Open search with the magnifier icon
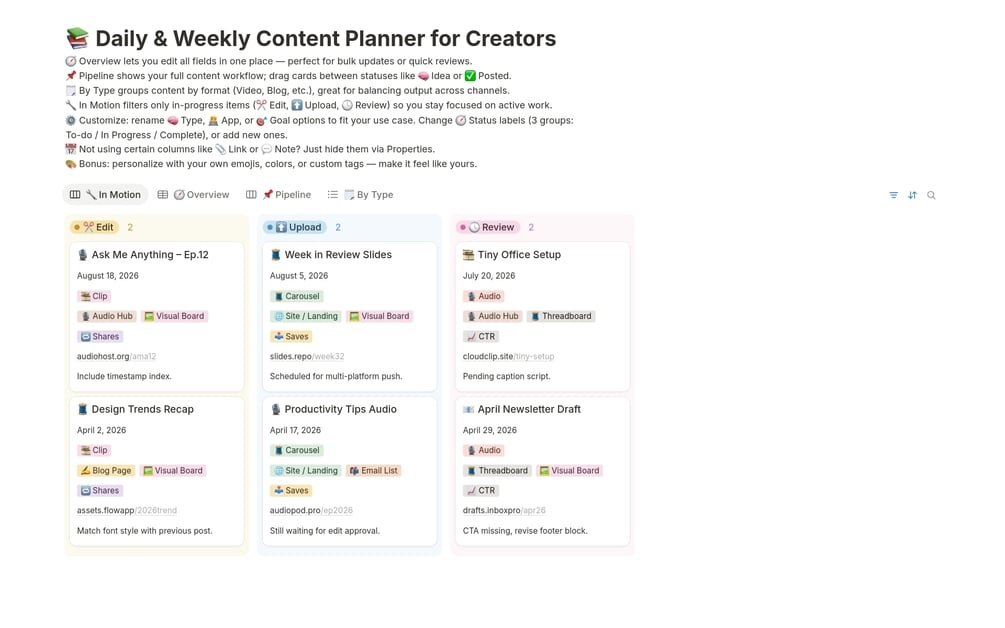Viewport: 1005px width, 628px height. pos(931,195)
